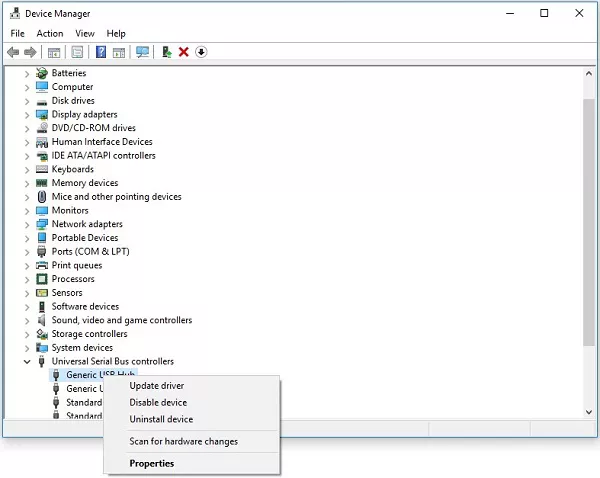This screenshot has width=600, height=478.
Task: Click the Device Manager title bar icon
Action: pyautogui.click(x=15, y=13)
